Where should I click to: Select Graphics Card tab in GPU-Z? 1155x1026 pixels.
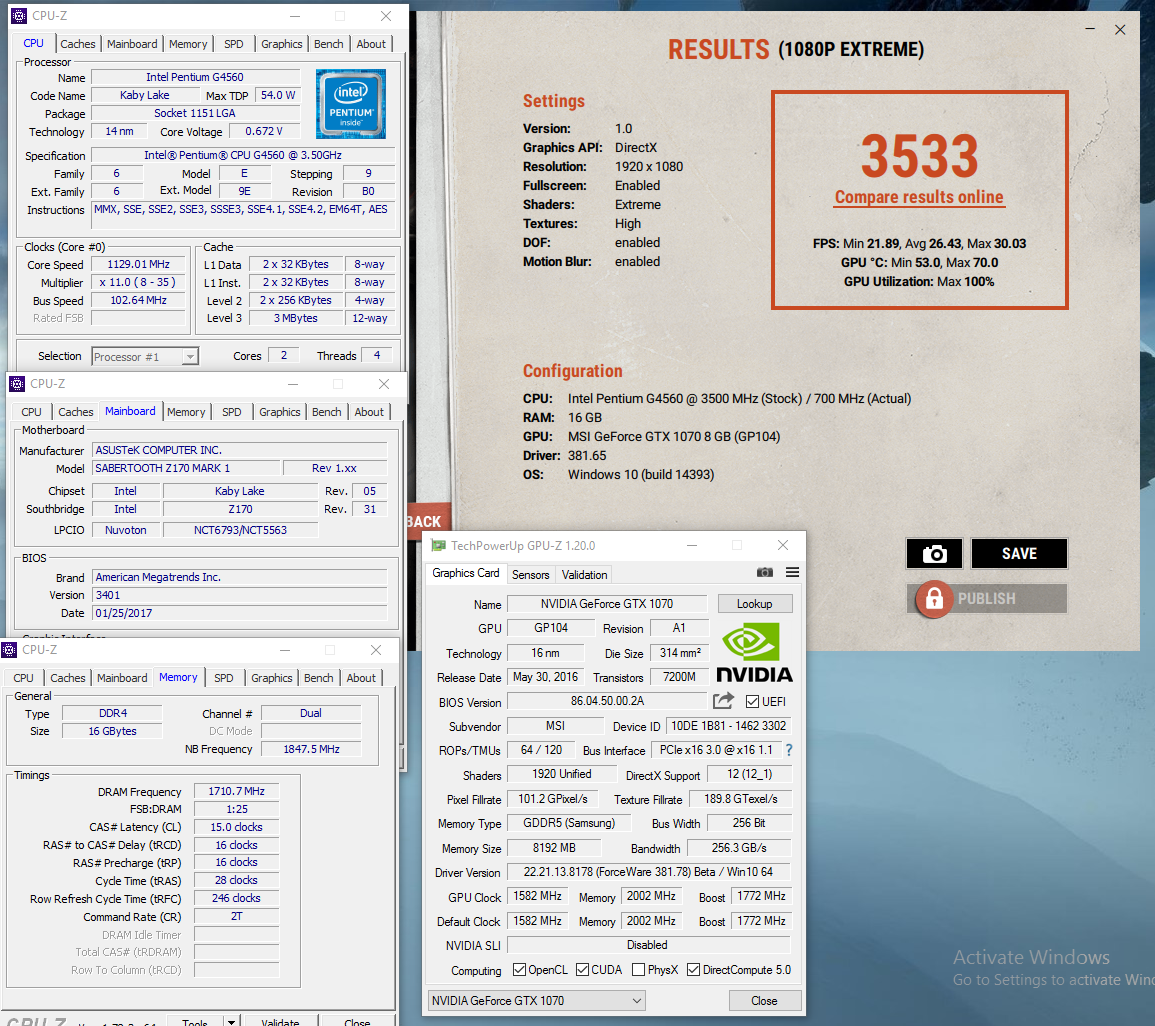466,573
